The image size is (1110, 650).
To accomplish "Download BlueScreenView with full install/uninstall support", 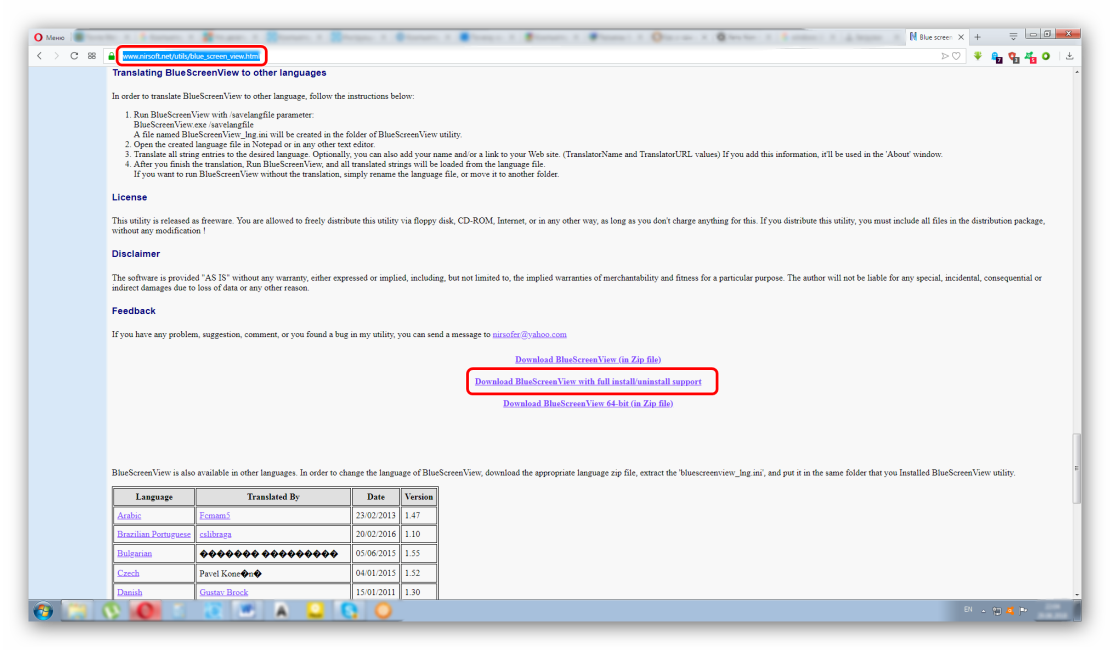I will pos(588,382).
